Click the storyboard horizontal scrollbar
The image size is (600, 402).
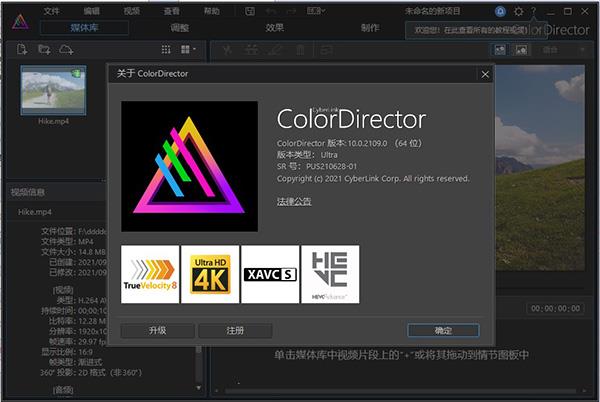point(400,391)
